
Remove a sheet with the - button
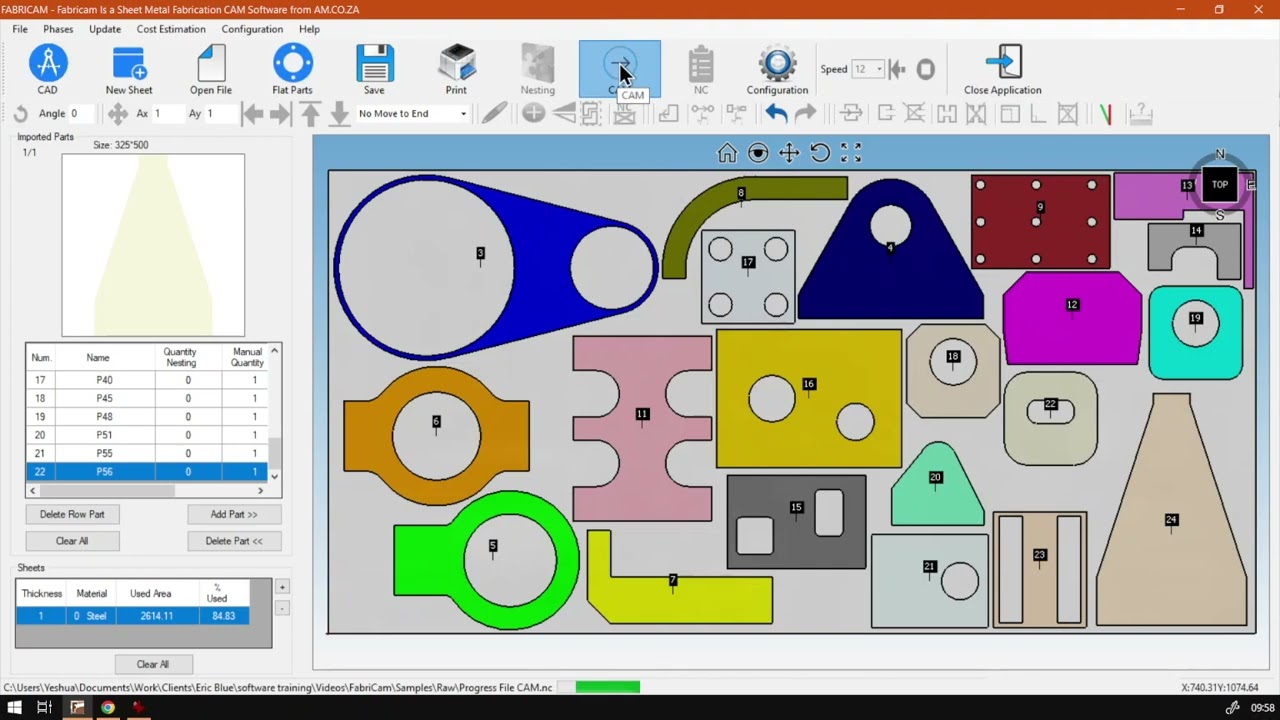282,608
